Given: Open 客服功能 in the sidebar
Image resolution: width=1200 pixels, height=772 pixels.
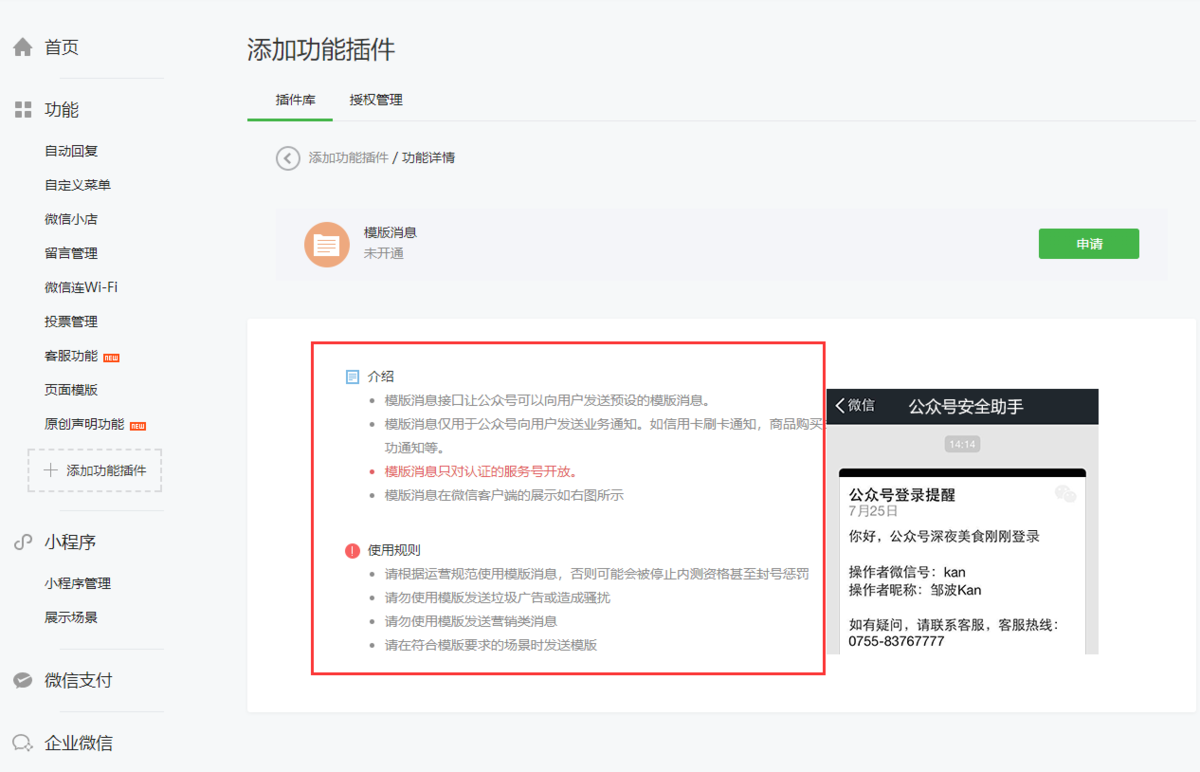Looking at the screenshot, I should pos(71,355).
